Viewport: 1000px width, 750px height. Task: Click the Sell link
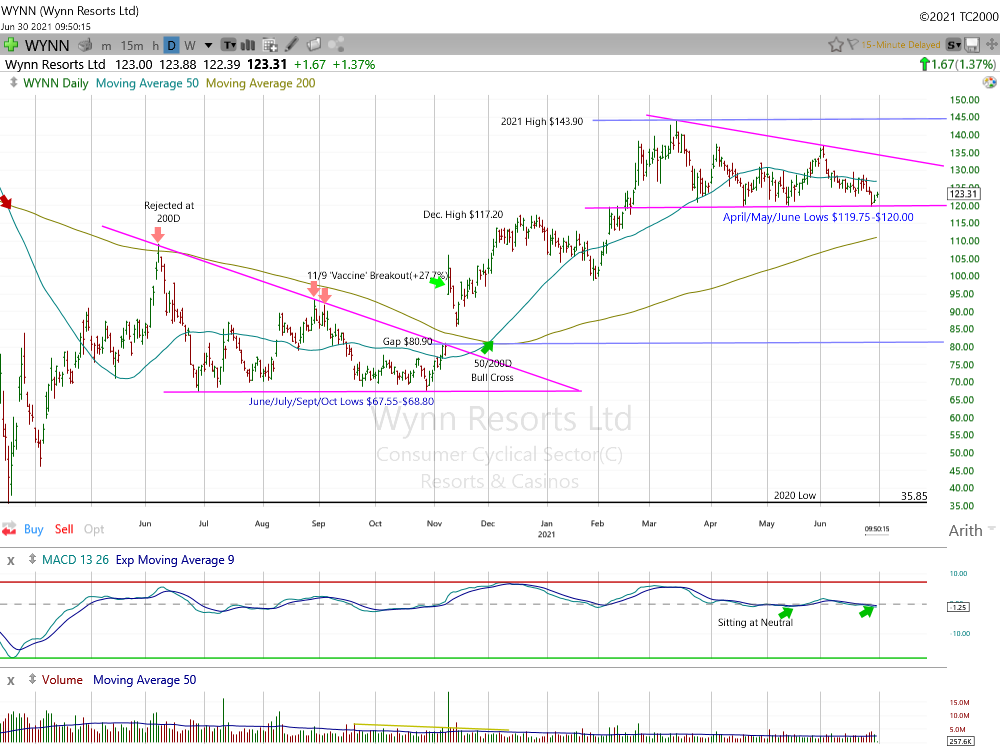64,529
